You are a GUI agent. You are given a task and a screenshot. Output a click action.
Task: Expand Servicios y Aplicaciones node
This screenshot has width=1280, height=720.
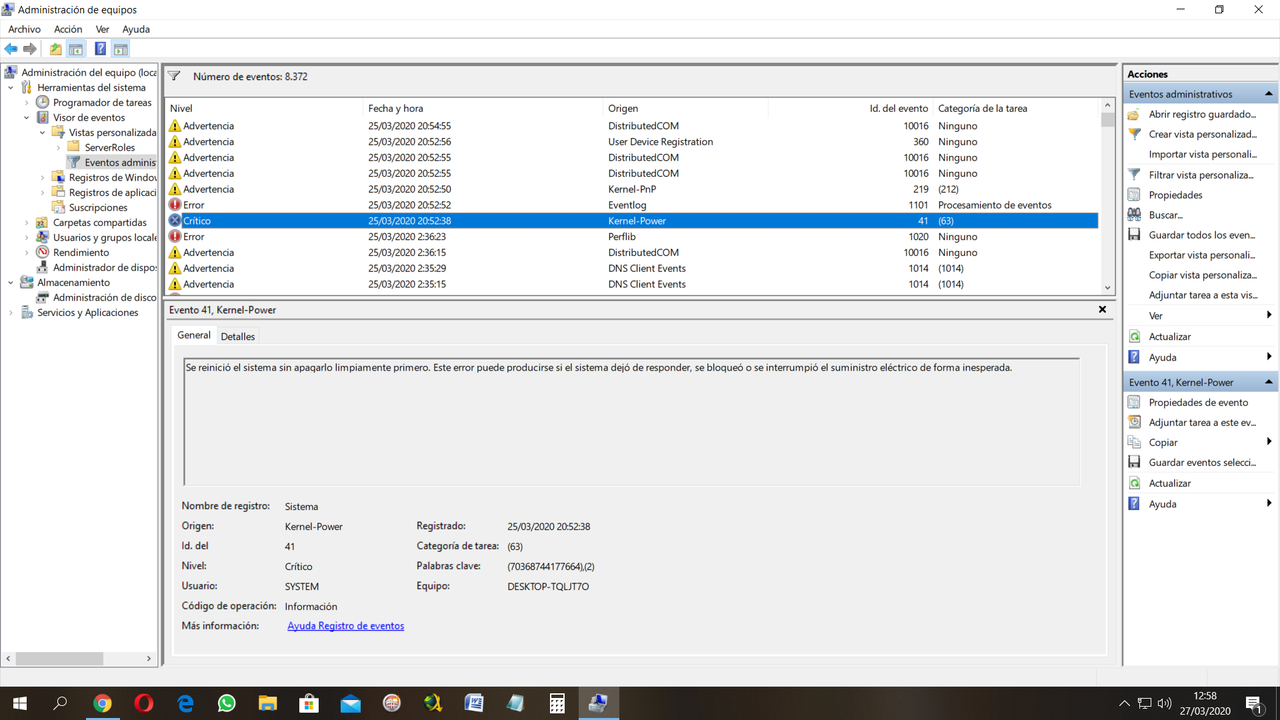[12, 312]
